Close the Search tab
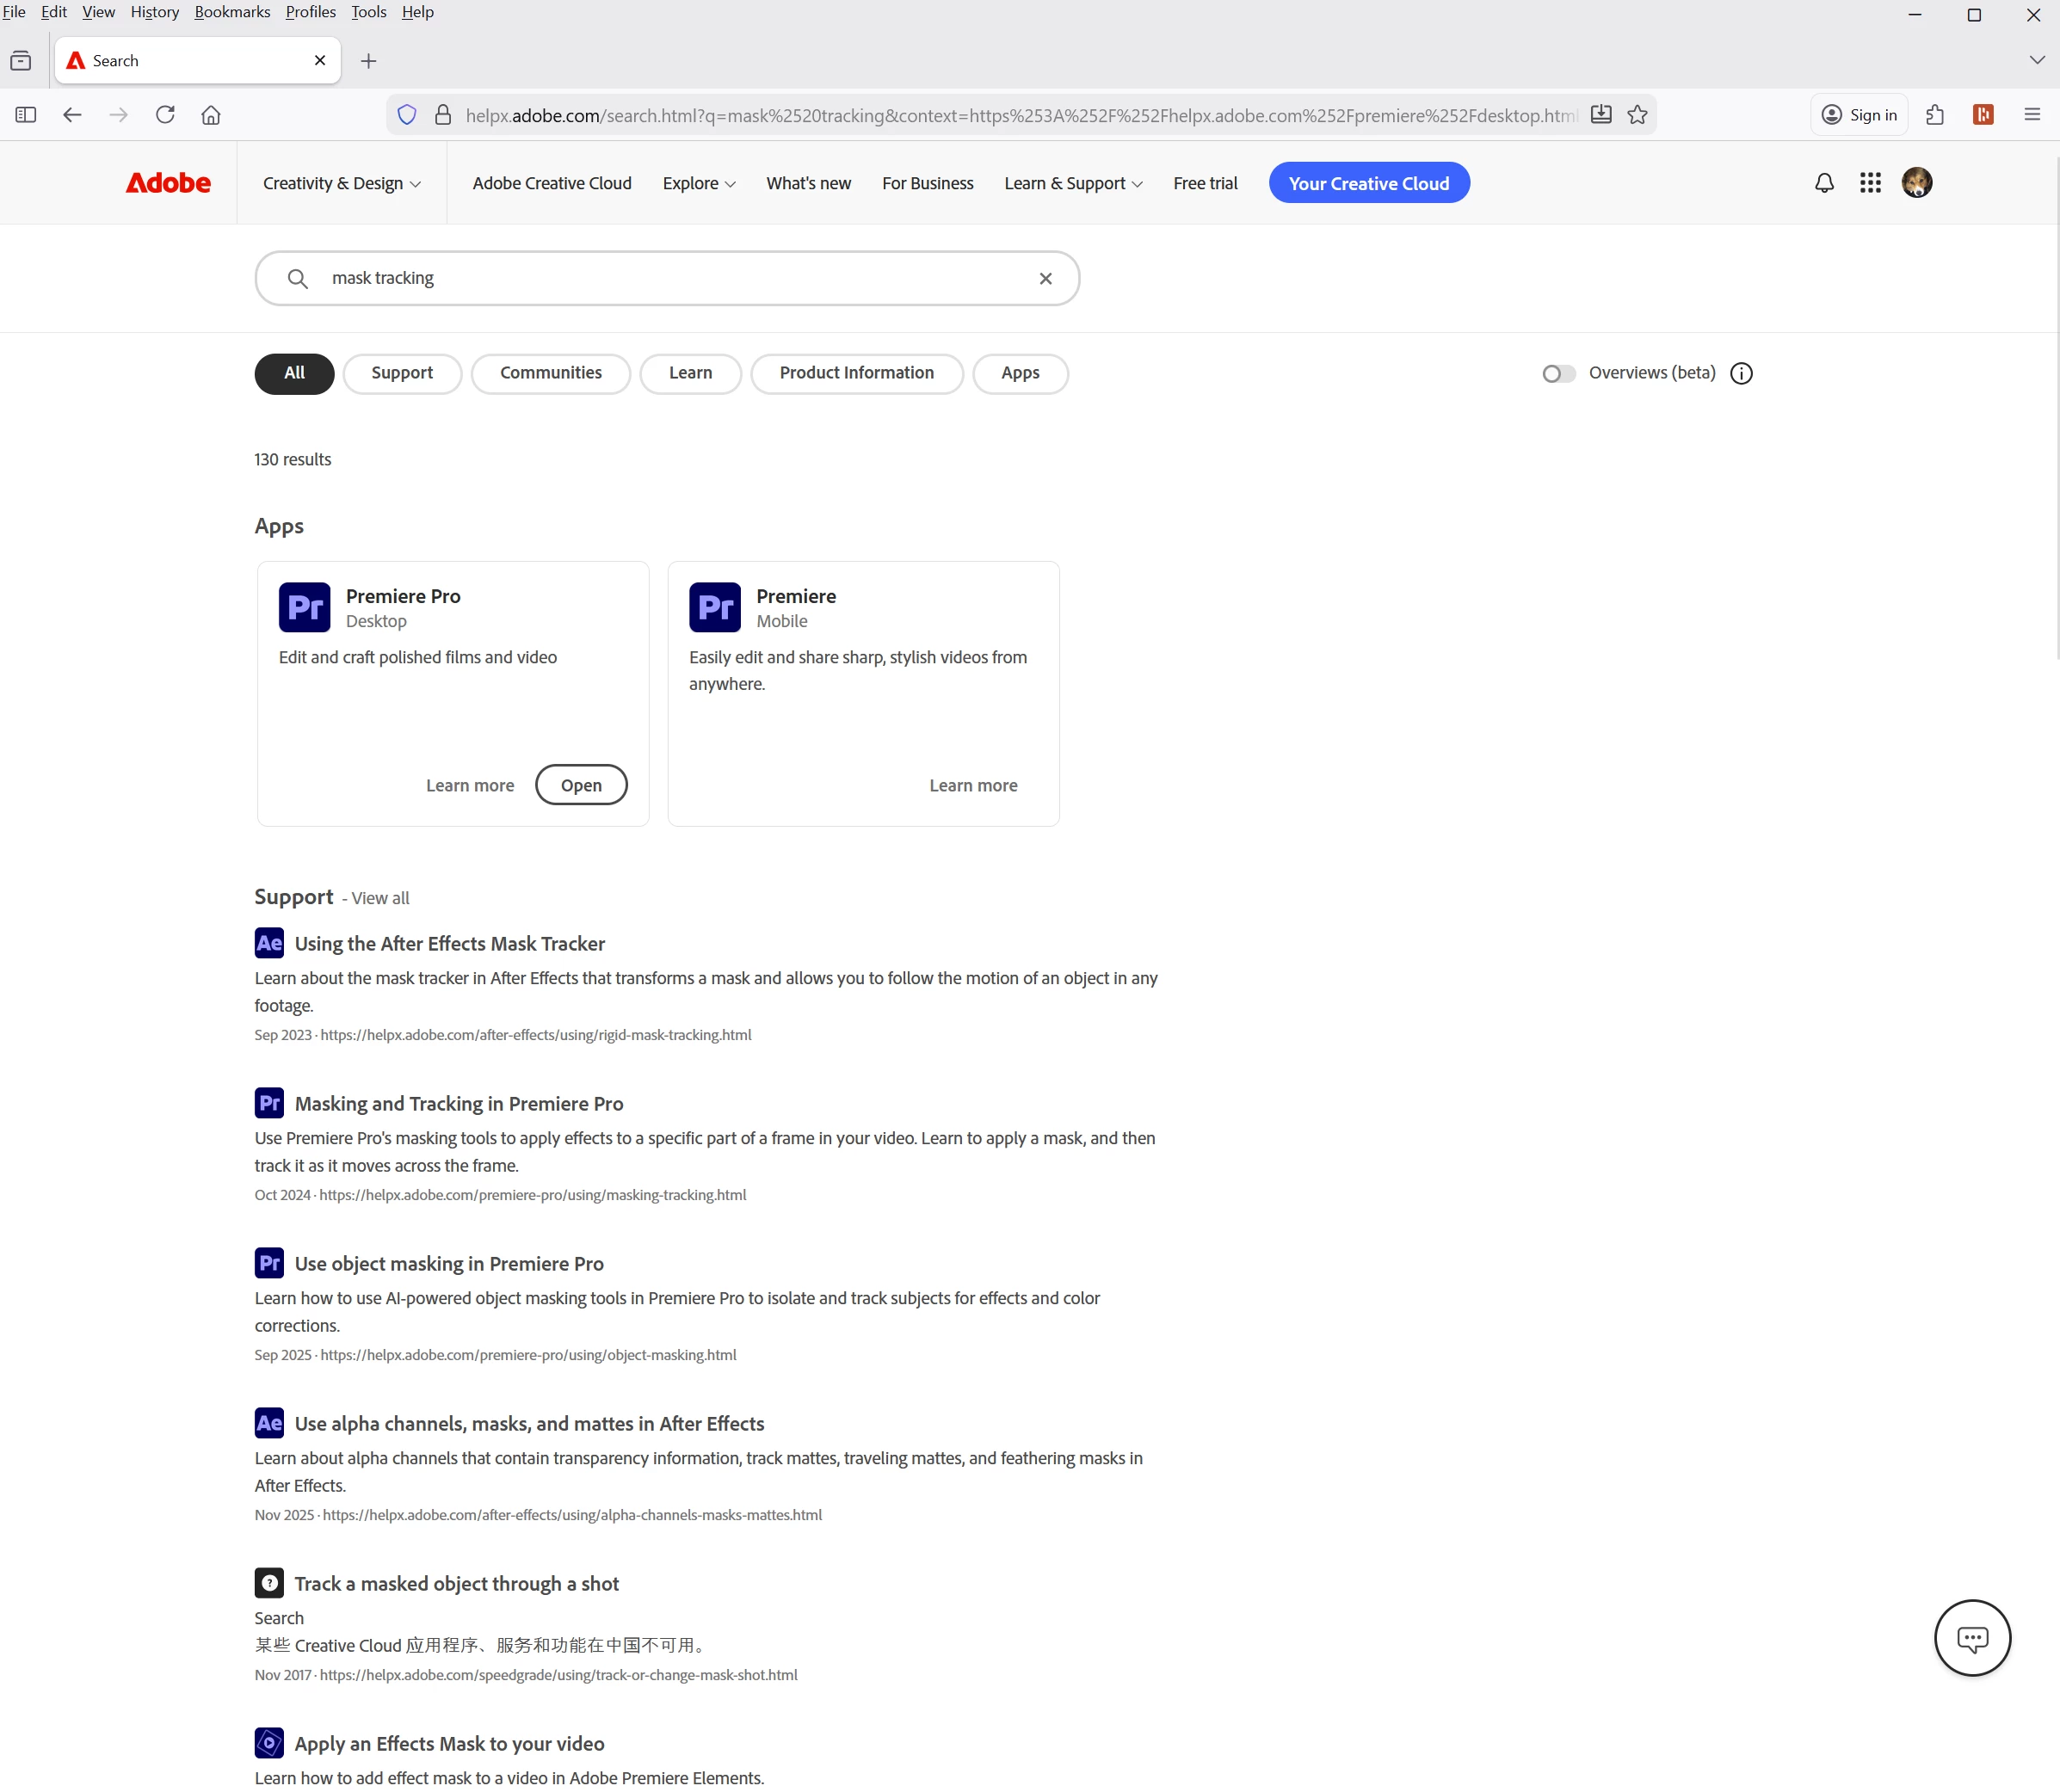 [x=320, y=61]
